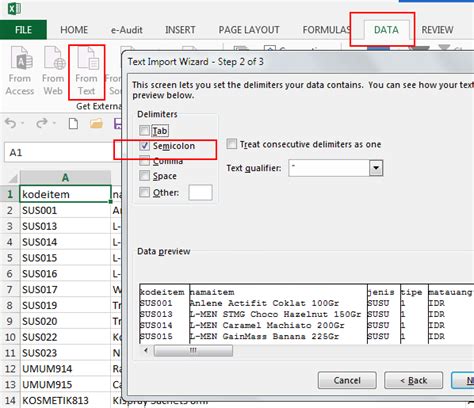Uncheck the Semicolon delimiter checkbox

[144, 146]
